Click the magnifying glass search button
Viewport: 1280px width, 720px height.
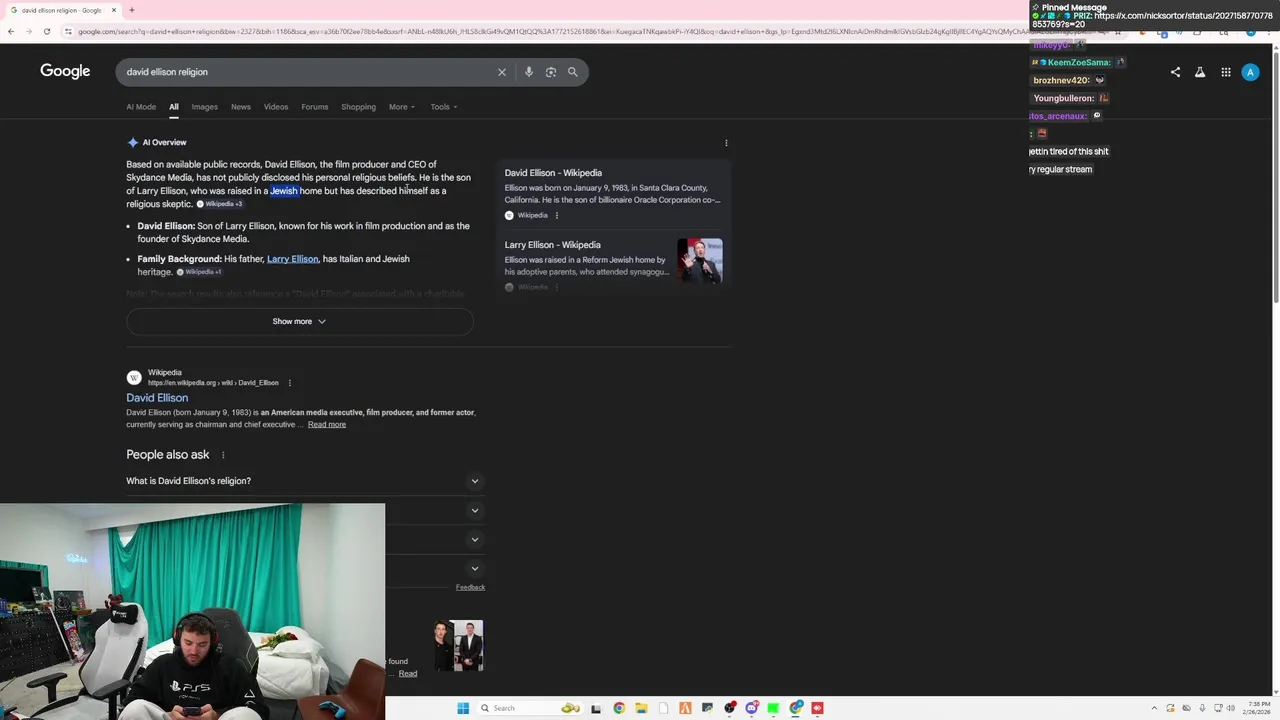(573, 72)
